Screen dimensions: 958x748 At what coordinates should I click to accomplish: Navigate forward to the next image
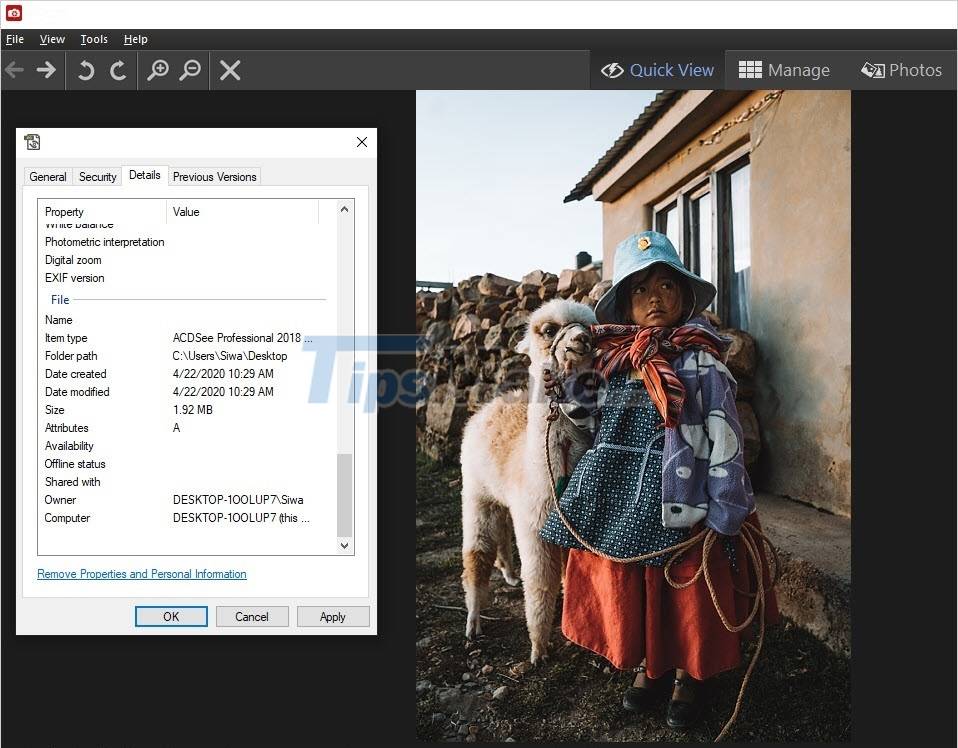tap(45, 70)
